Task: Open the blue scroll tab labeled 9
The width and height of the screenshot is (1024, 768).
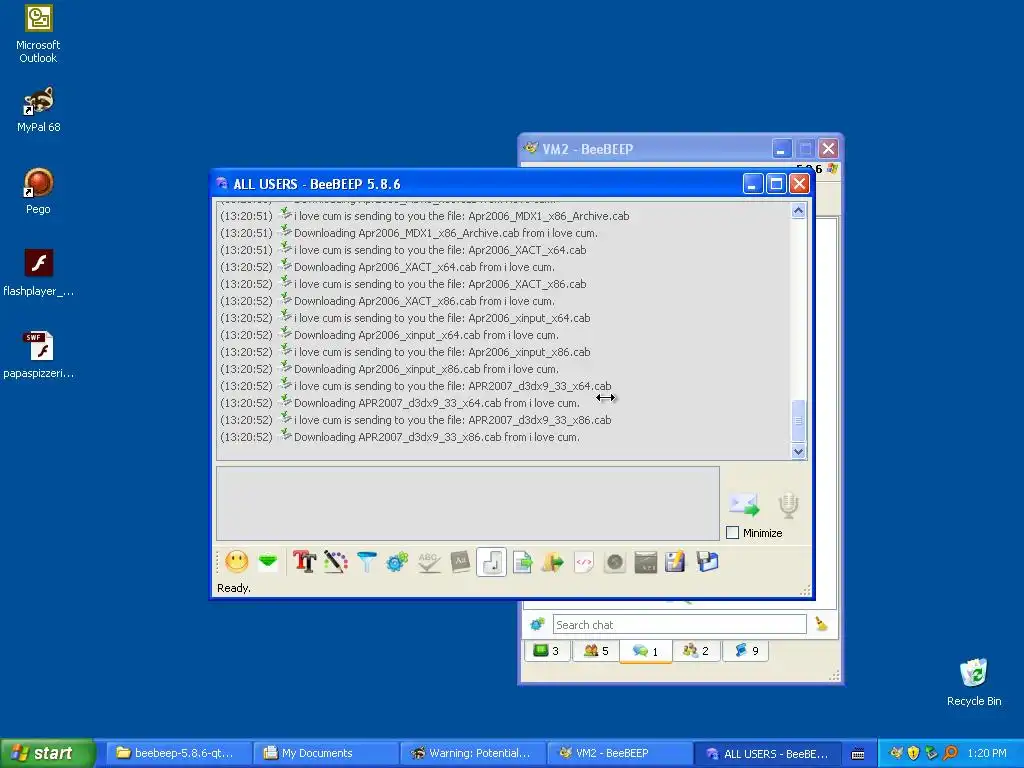Action: click(x=746, y=650)
